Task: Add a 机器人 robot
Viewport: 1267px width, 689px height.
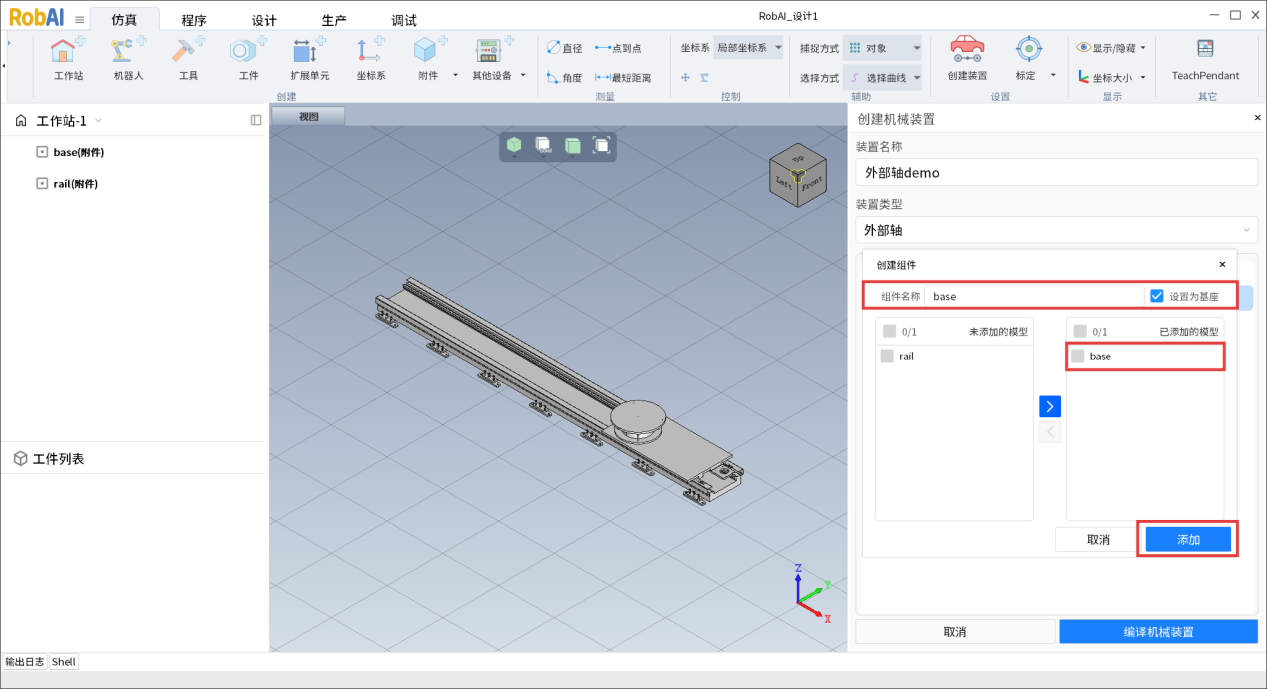Action: pos(128,58)
